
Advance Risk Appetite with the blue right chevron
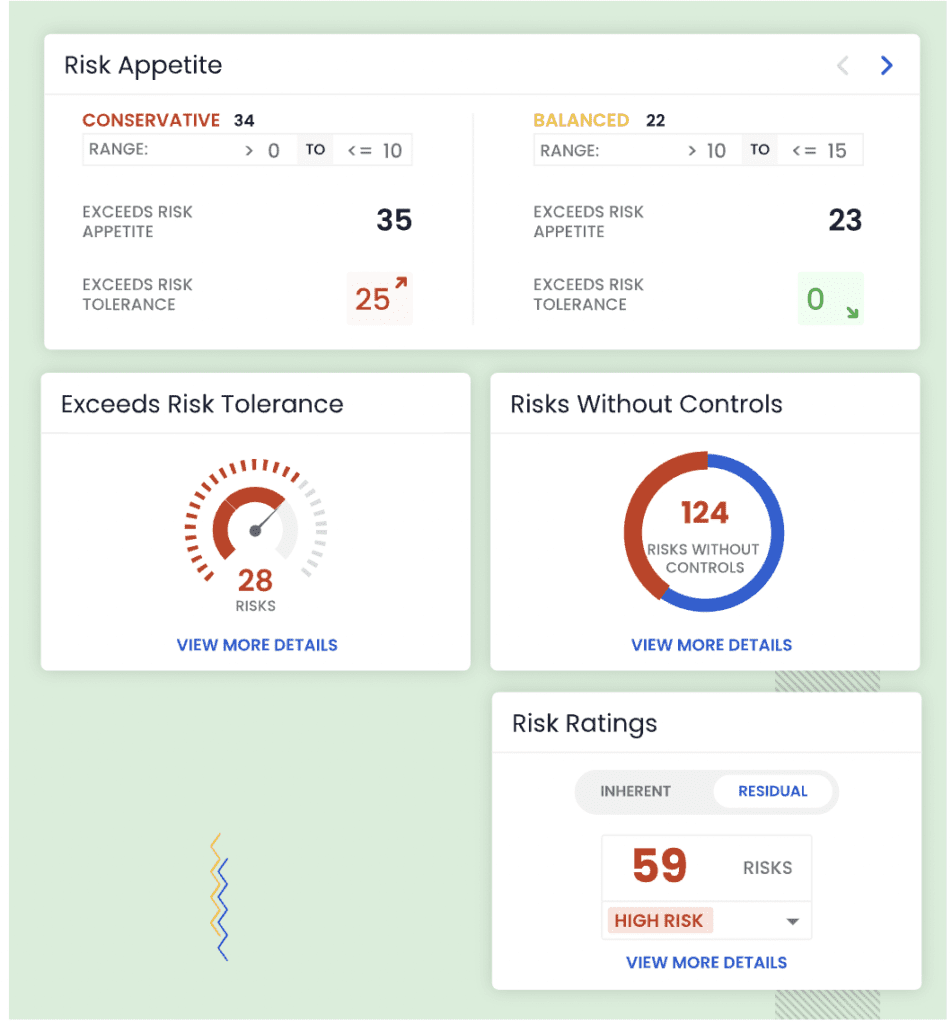[x=887, y=65]
